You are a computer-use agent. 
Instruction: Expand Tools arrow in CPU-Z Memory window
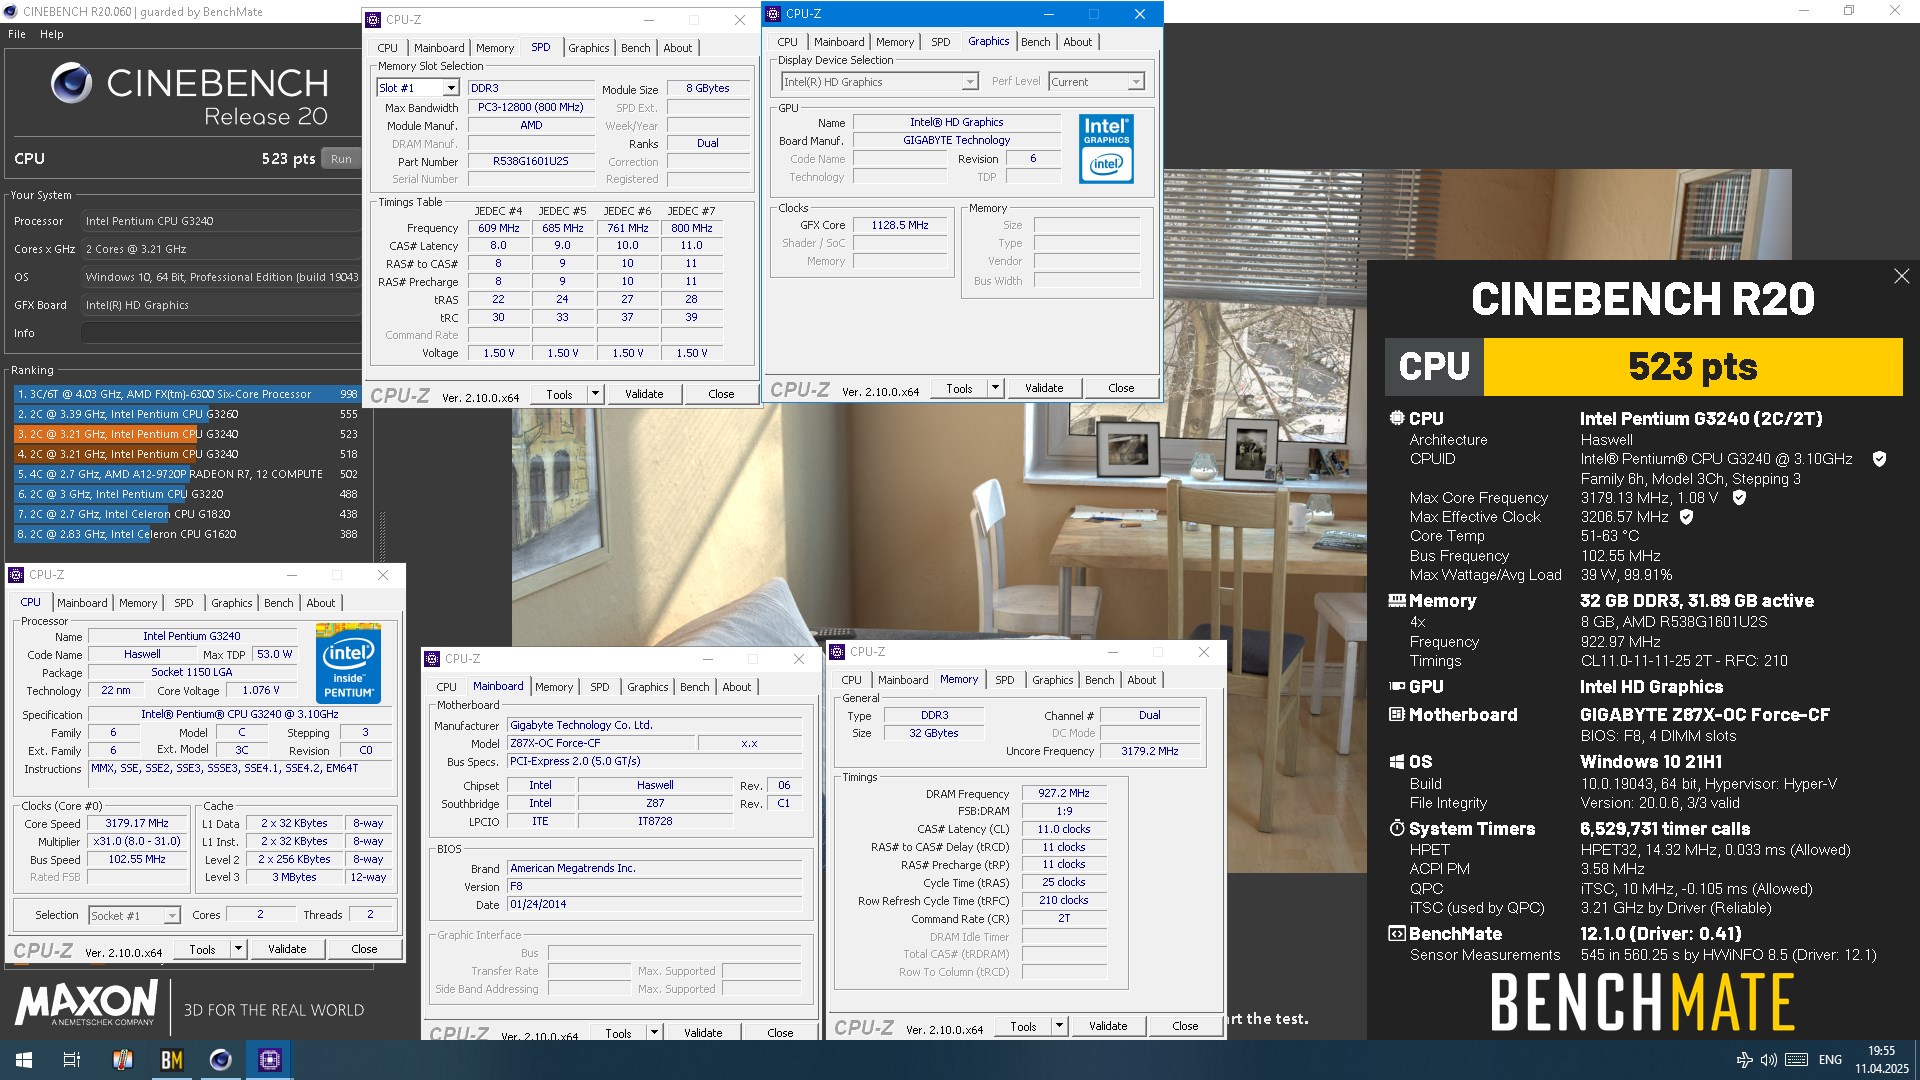[x=1059, y=1026]
